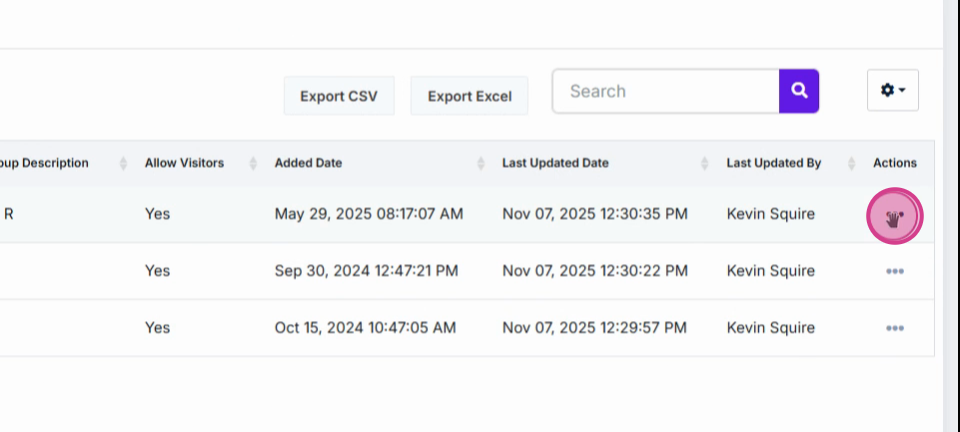Open the gear settings dropdown

893,90
